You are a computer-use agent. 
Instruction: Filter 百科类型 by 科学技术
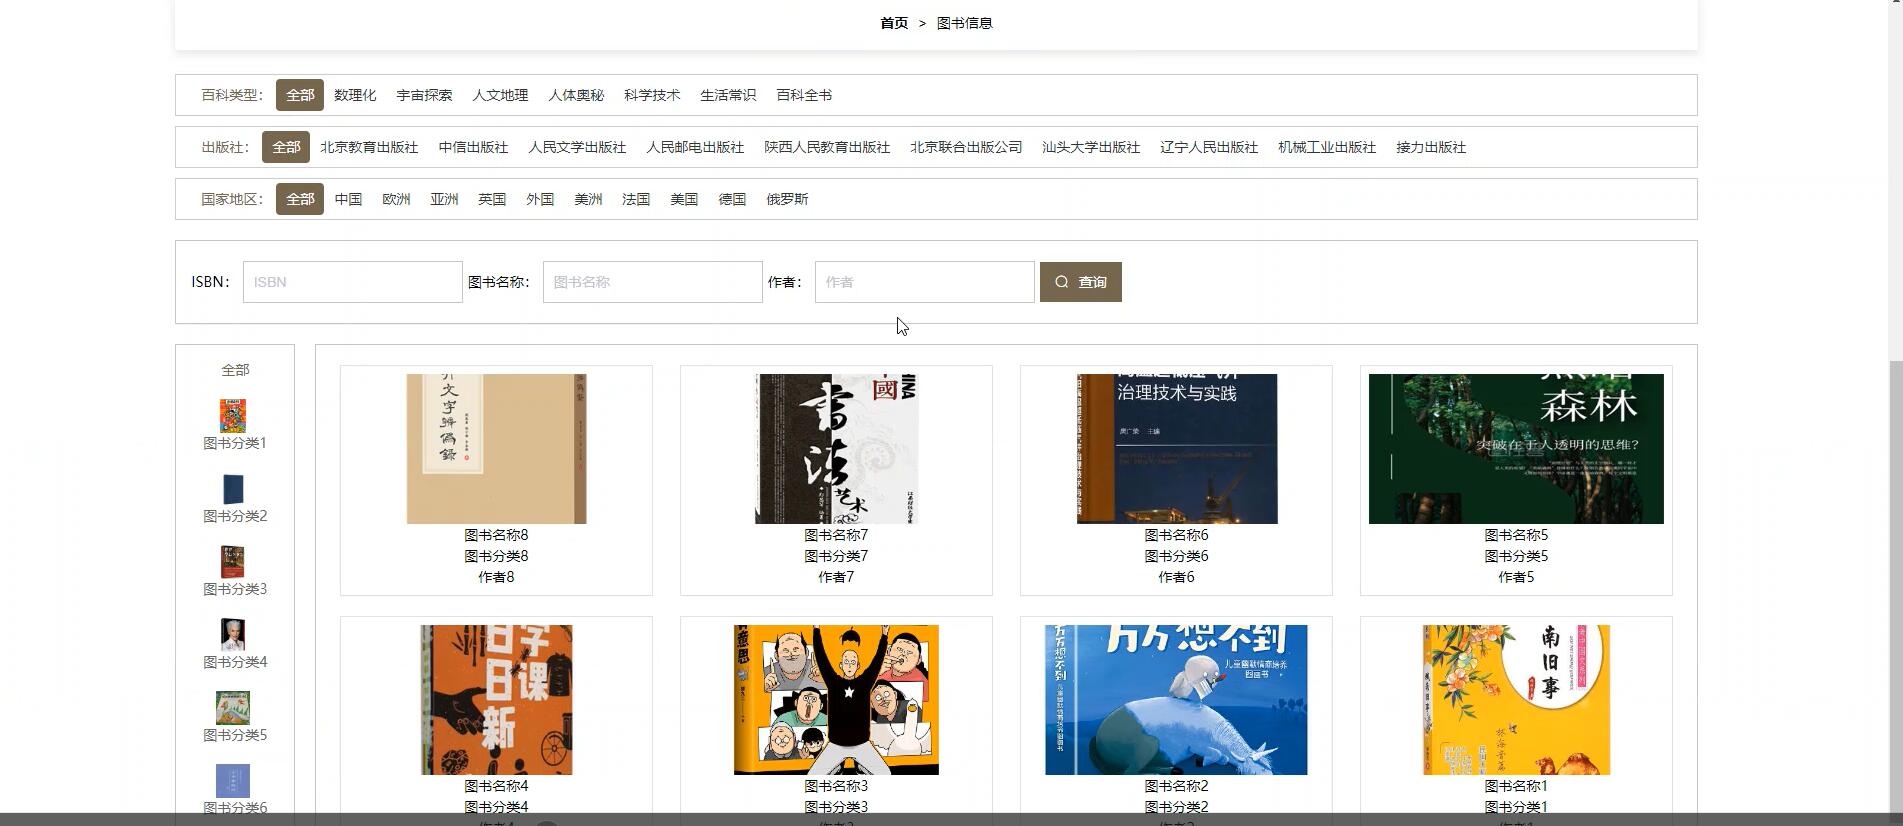(x=652, y=95)
